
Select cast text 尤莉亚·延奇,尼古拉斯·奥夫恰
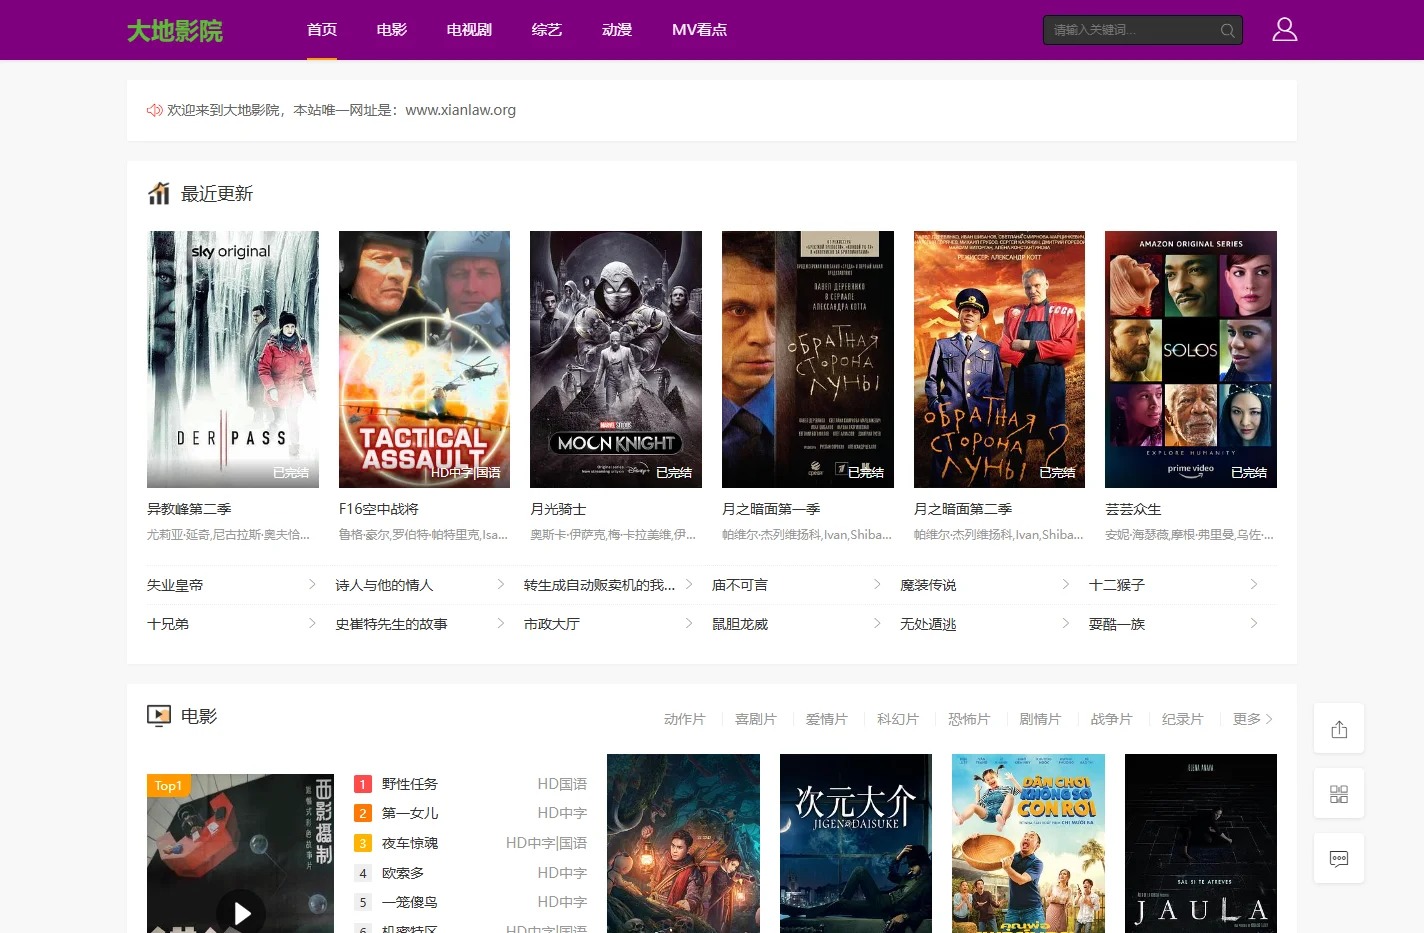228,535
